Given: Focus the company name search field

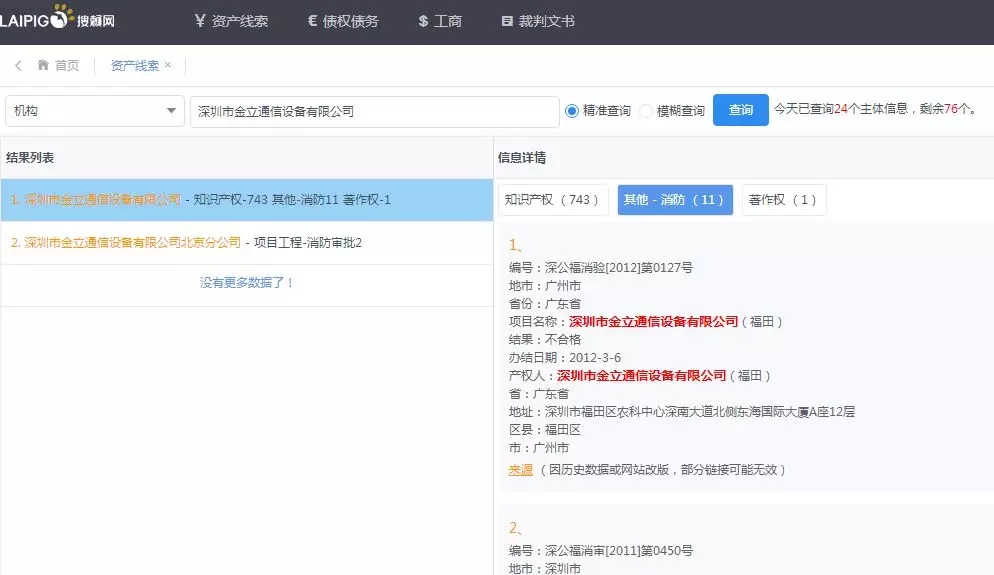Looking at the screenshot, I should tap(375, 112).
